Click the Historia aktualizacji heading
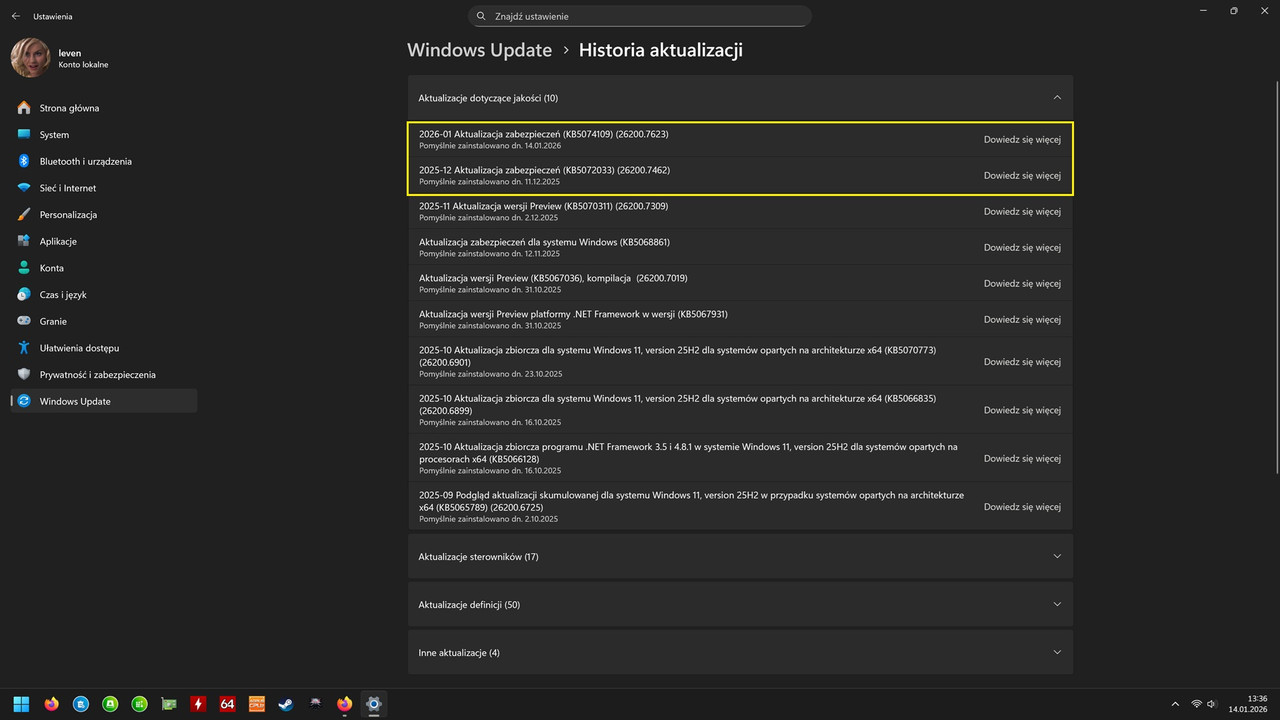 tap(661, 50)
